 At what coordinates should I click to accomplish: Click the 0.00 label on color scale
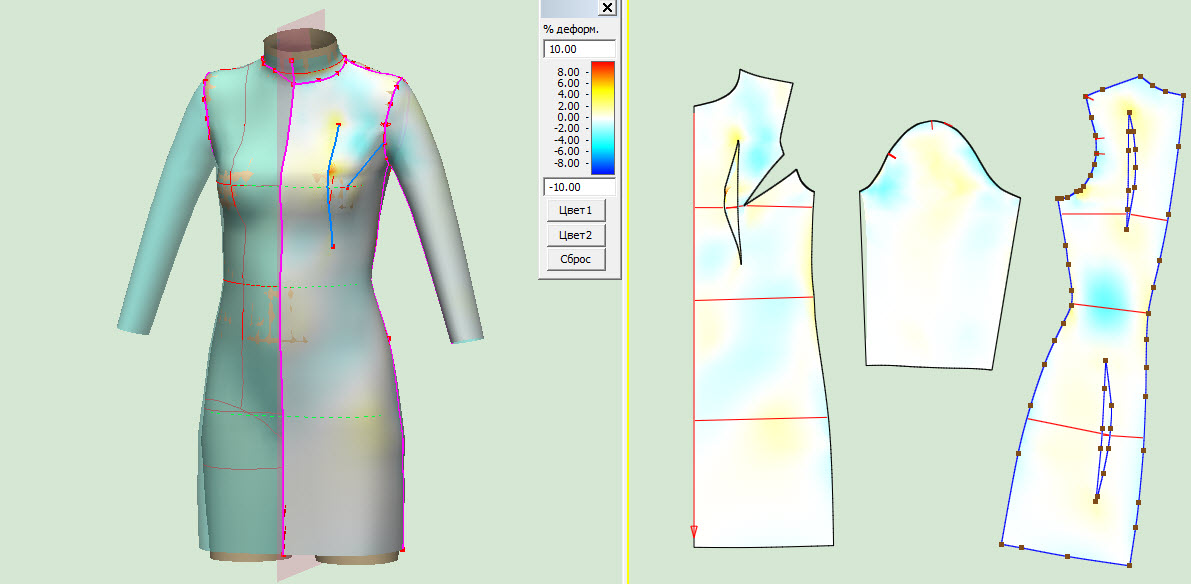coord(568,118)
